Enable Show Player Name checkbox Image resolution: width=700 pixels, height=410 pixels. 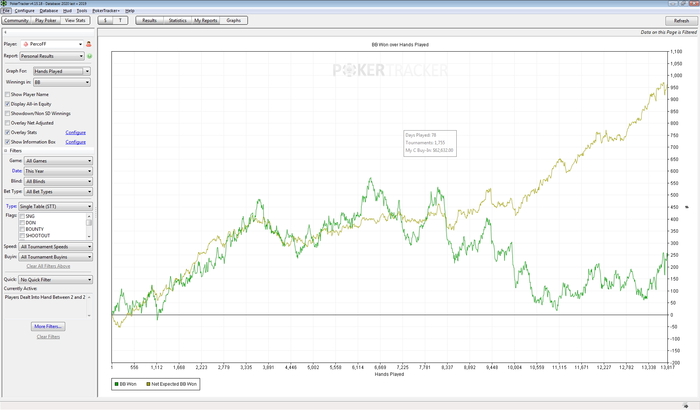click(8, 94)
